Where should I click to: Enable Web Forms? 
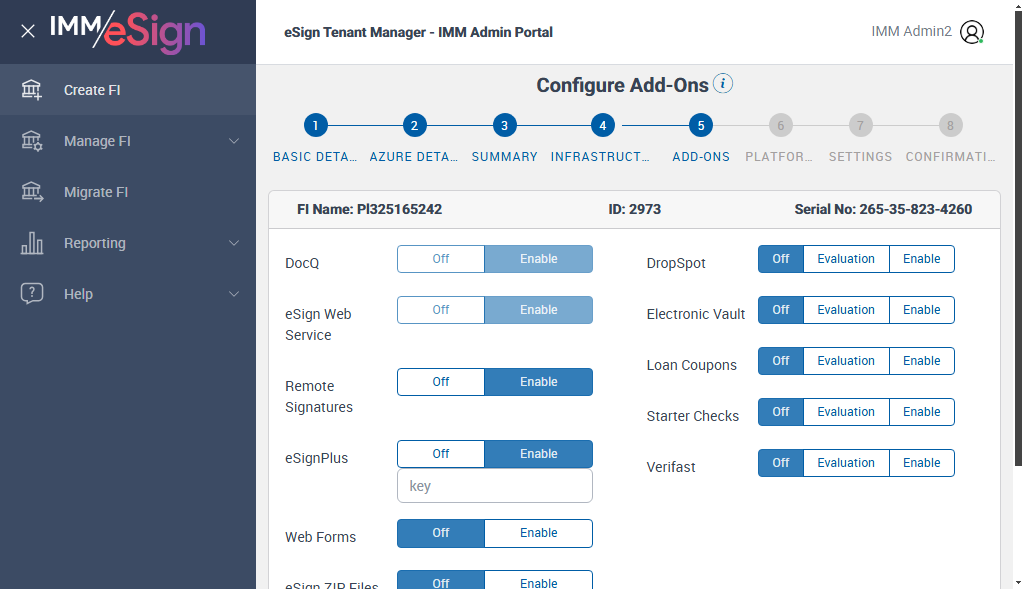(538, 533)
